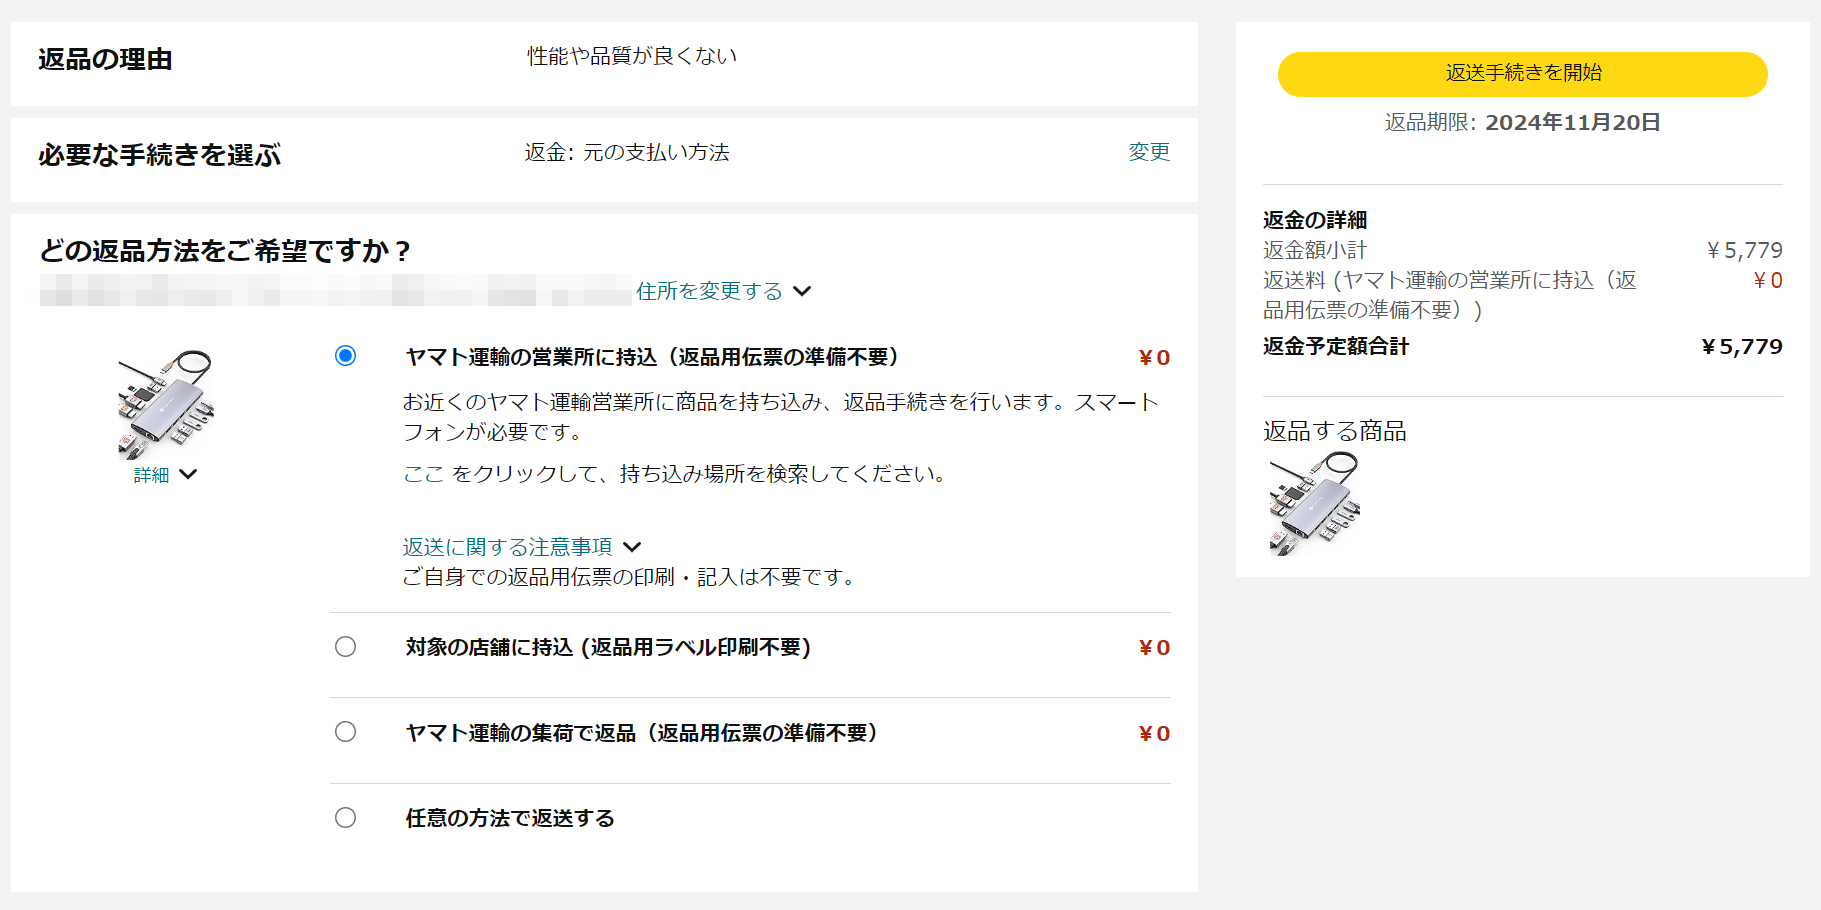Click the ヤマト運輸の営業所に持込 bold option title
This screenshot has height=910, width=1821.
(x=651, y=357)
